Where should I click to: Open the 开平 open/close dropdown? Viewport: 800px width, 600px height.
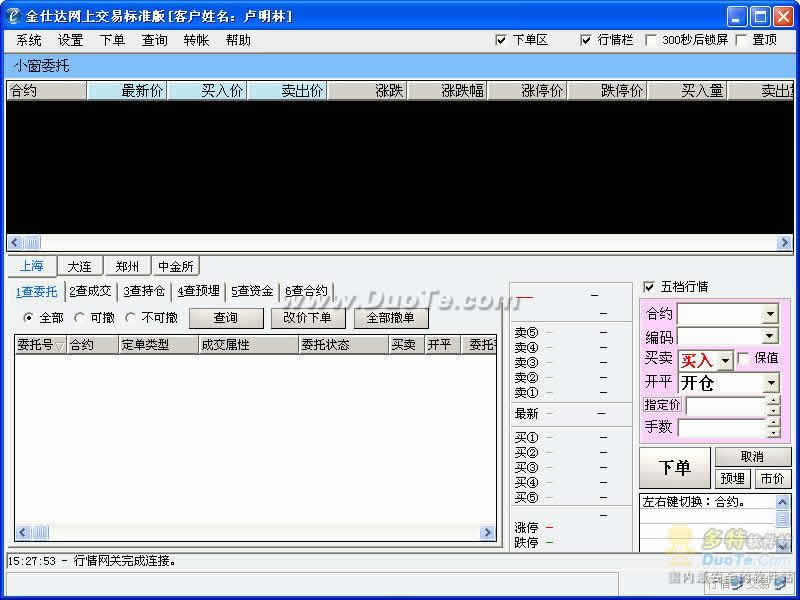(x=770, y=383)
